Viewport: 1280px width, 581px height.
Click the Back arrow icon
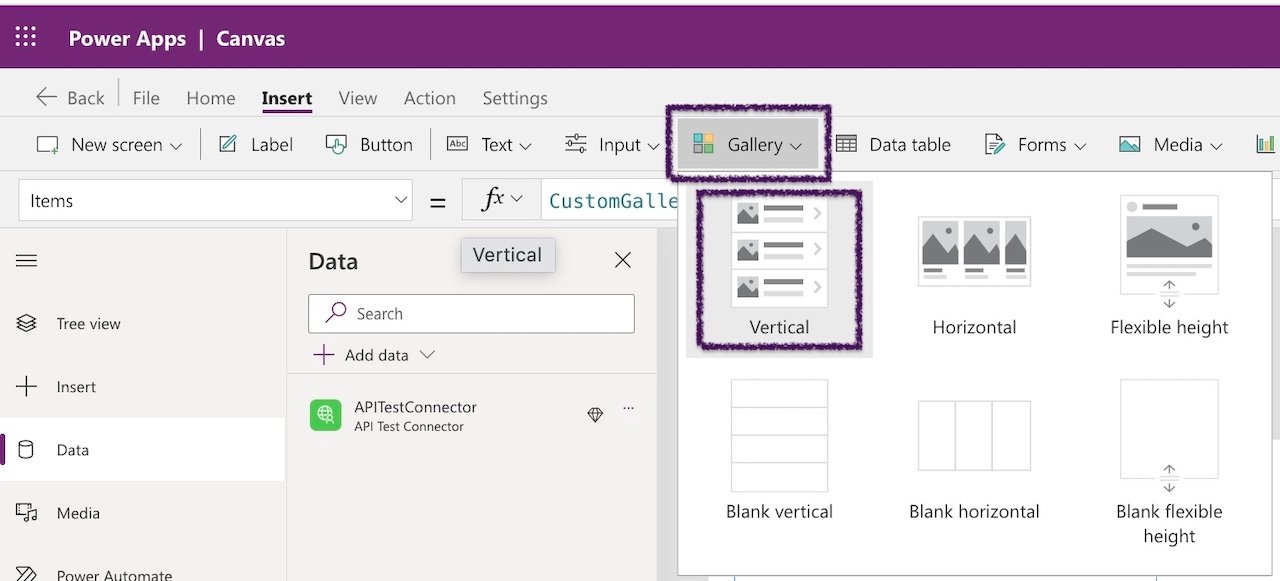click(x=46, y=97)
